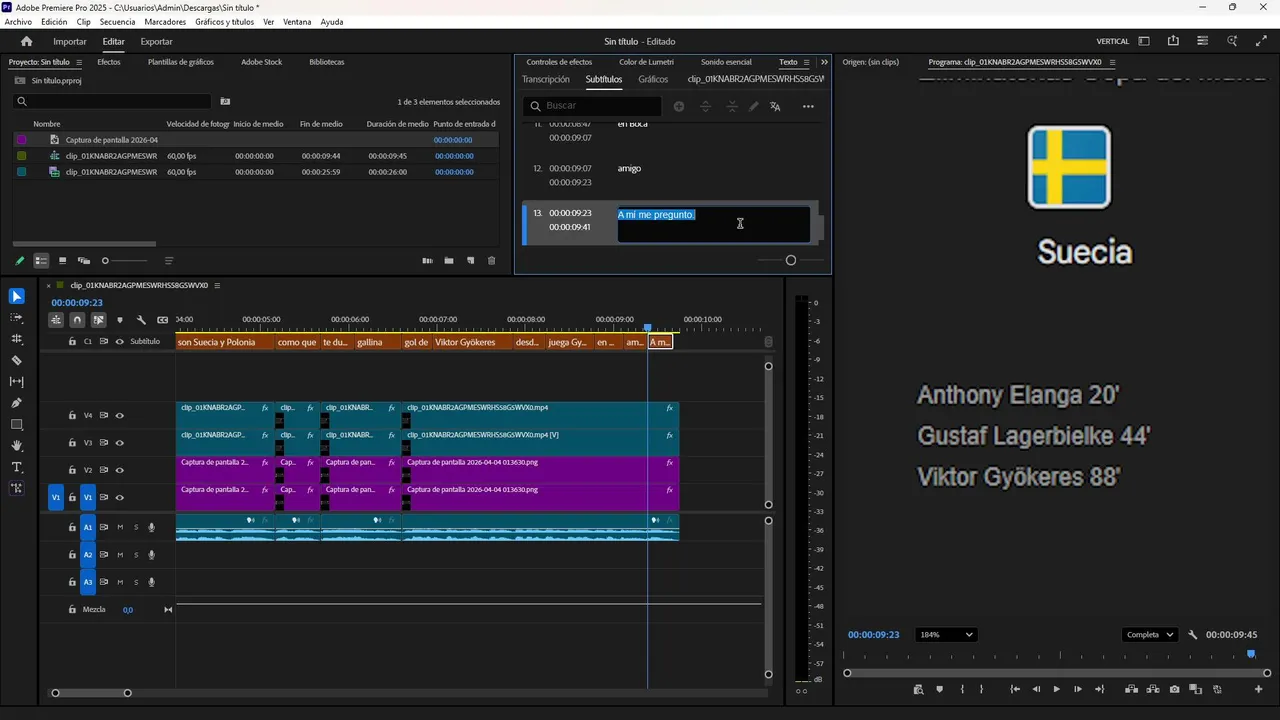Viewport: 1280px width, 720px height.
Task: Select the Hand tool
Action: pyautogui.click(x=17, y=446)
